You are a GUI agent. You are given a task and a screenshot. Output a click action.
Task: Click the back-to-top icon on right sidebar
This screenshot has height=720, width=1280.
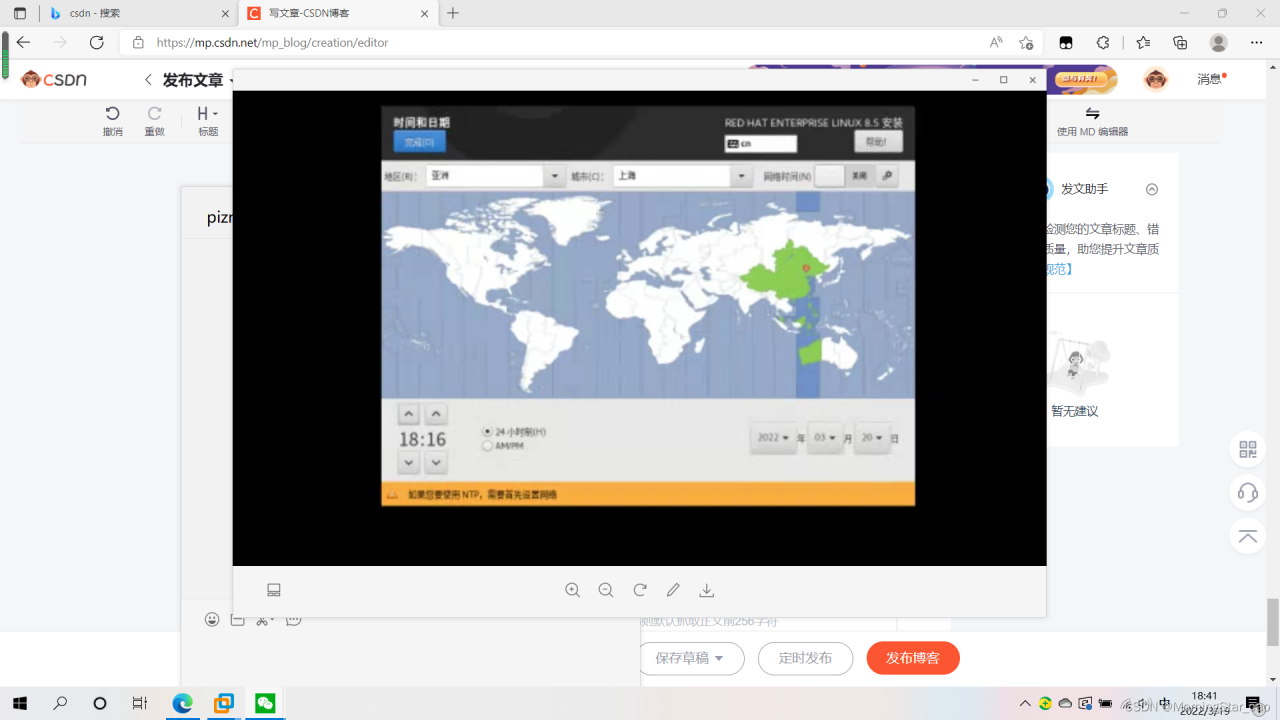coord(1248,536)
